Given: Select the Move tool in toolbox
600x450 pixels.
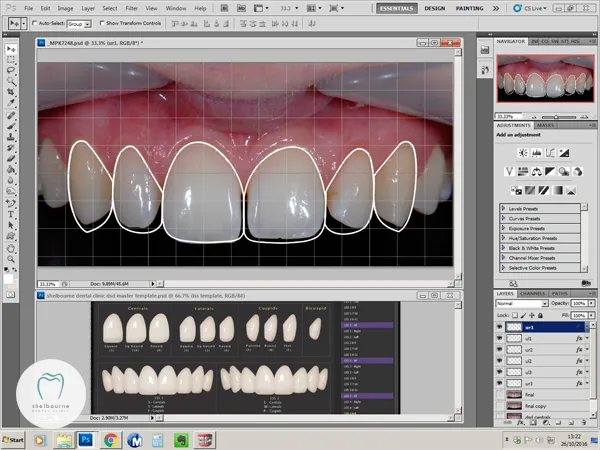Looking at the screenshot, I should point(11,47).
